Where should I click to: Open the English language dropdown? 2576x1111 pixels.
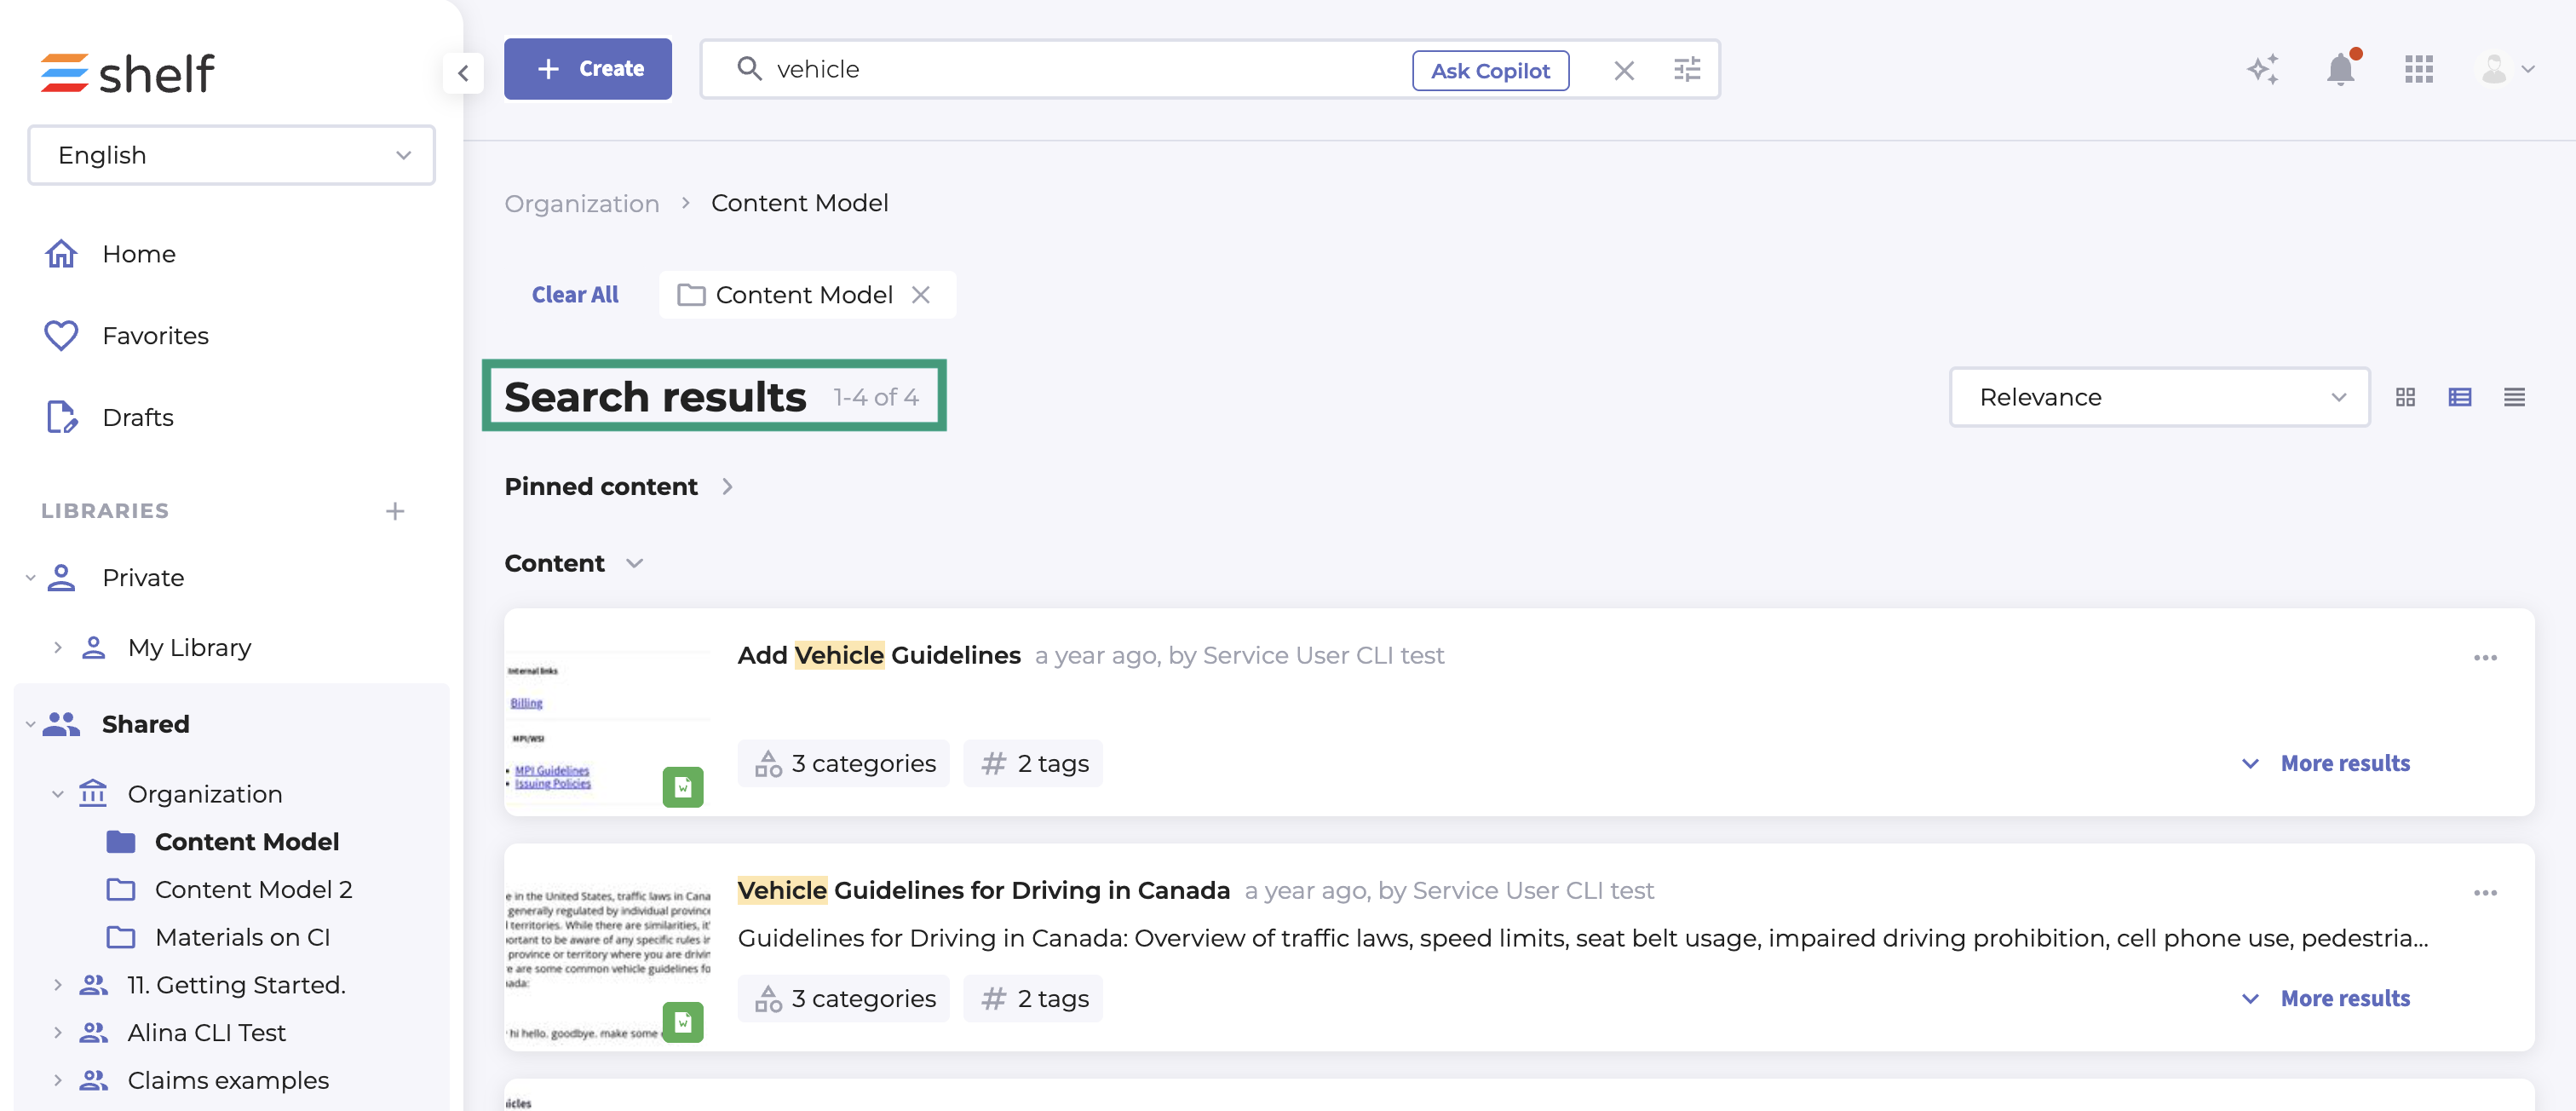point(232,155)
